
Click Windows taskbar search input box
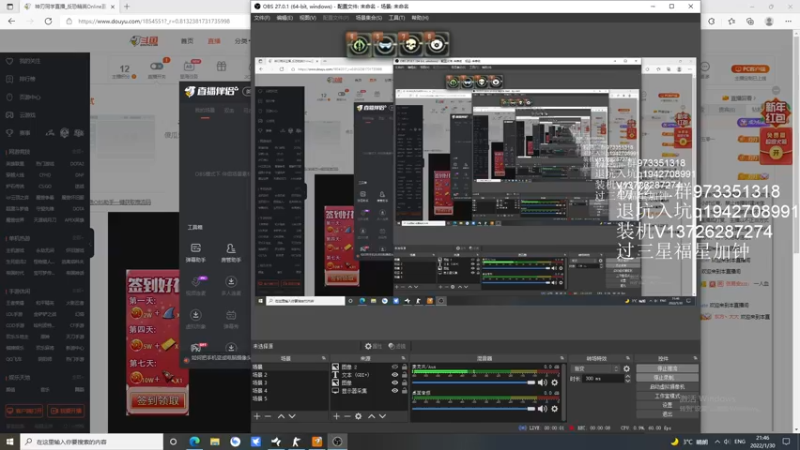tap(92, 441)
